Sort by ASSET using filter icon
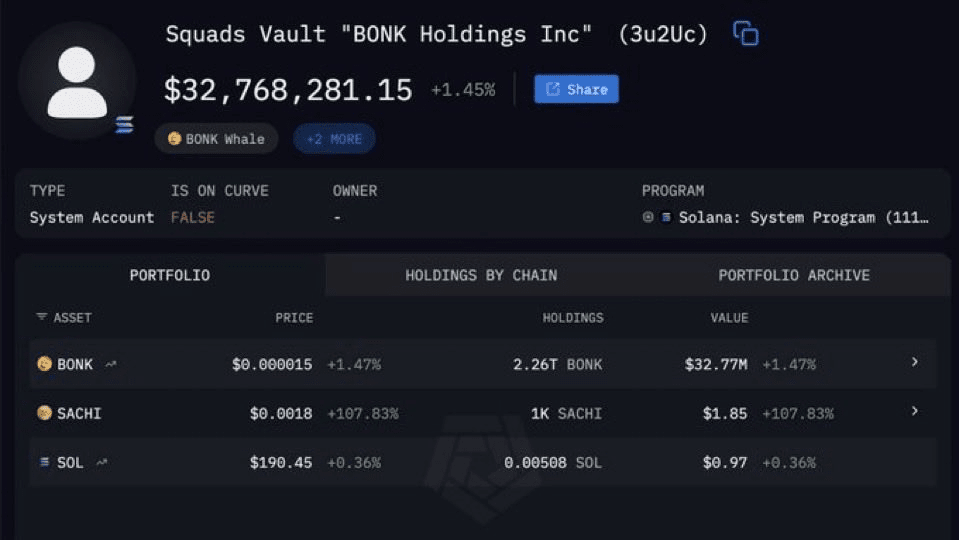The height and width of the screenshot is (540, 959). tap(41, 317)
